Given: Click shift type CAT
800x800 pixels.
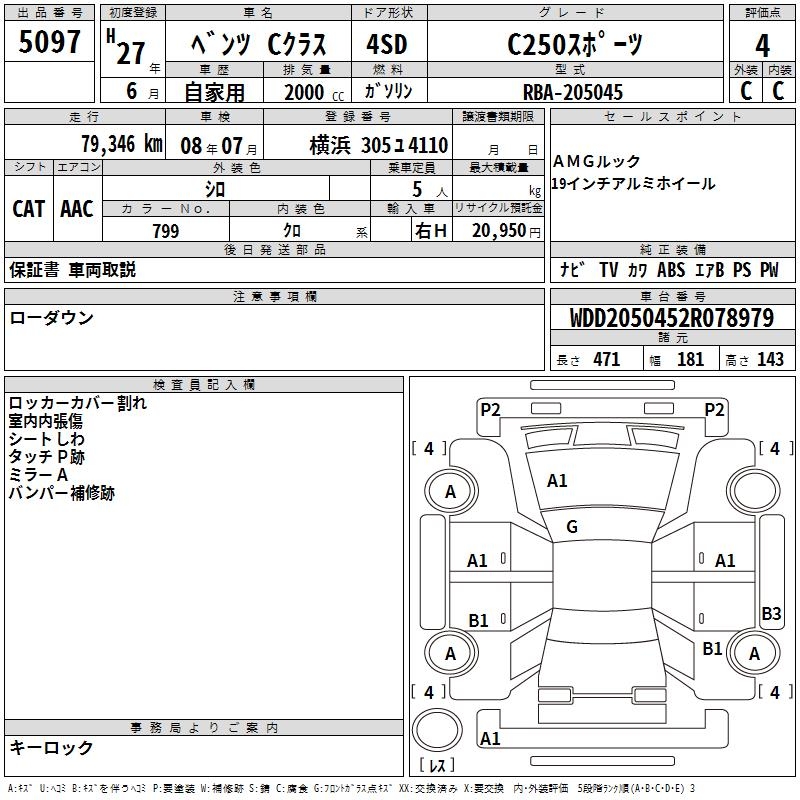Looking at the screenshot, I should point(29,209).
